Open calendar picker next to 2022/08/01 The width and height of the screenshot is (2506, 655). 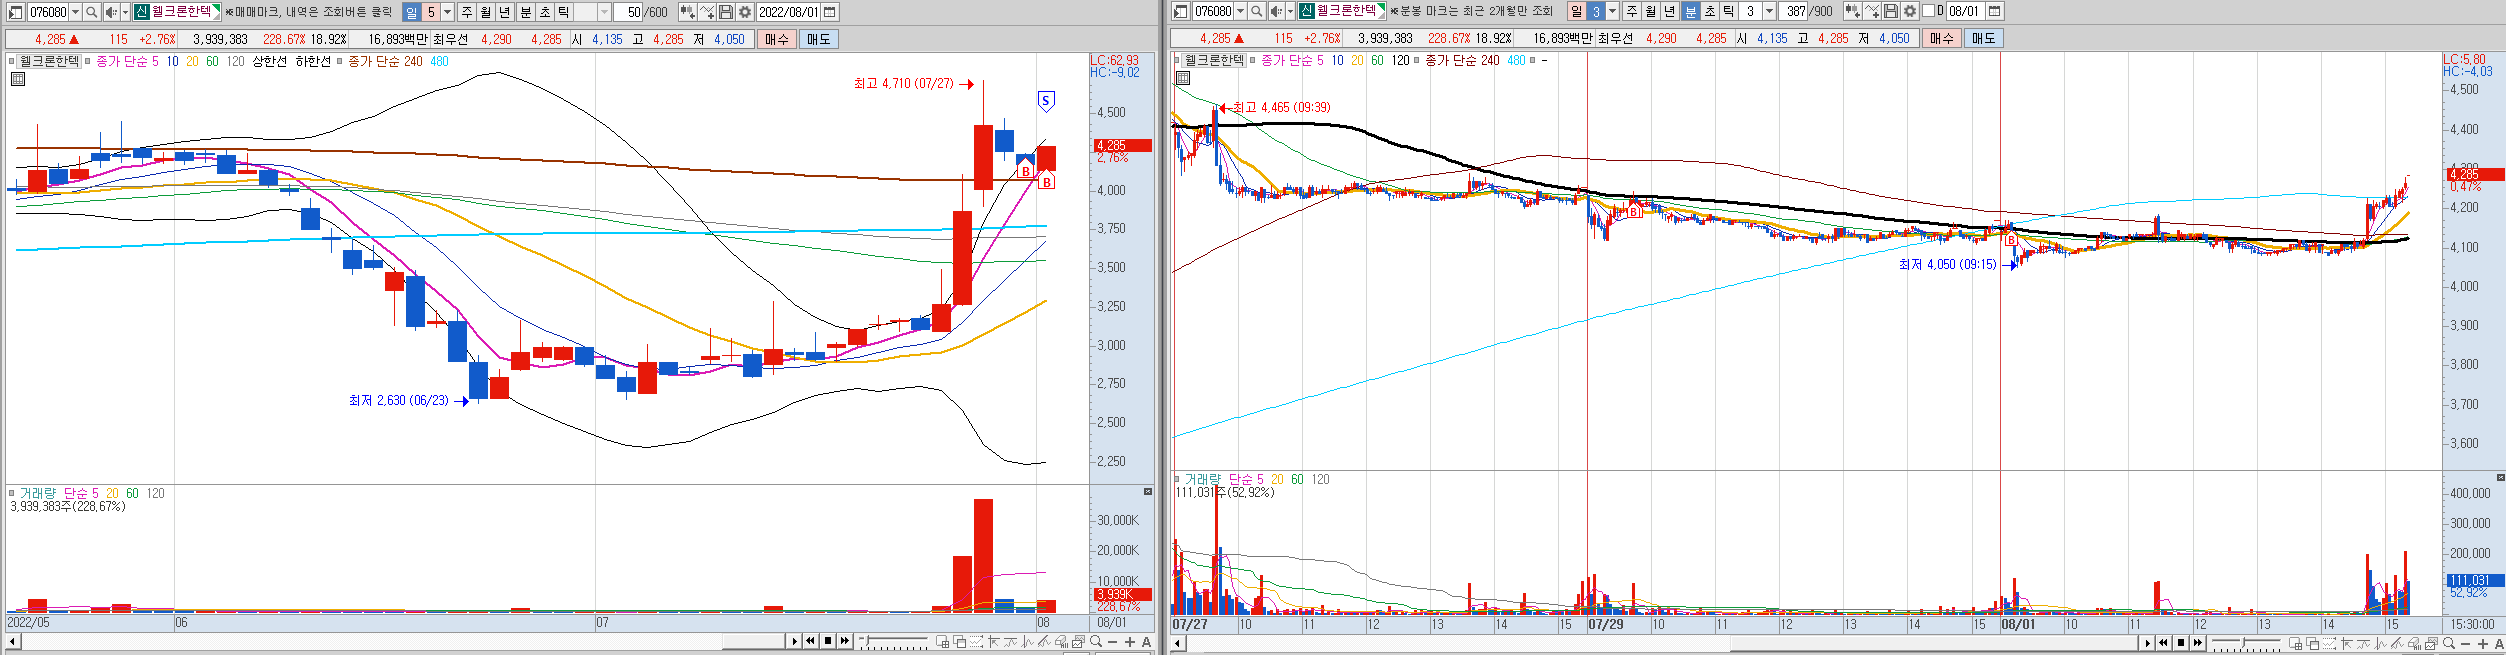(x=829, y=12)
